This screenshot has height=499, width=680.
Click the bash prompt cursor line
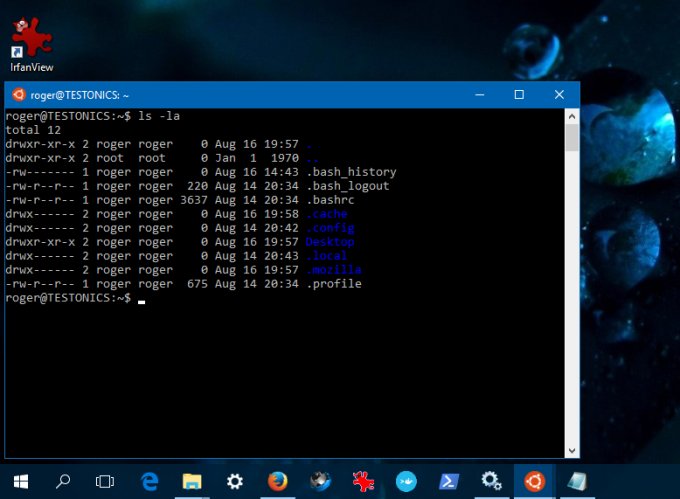[142, 298]
